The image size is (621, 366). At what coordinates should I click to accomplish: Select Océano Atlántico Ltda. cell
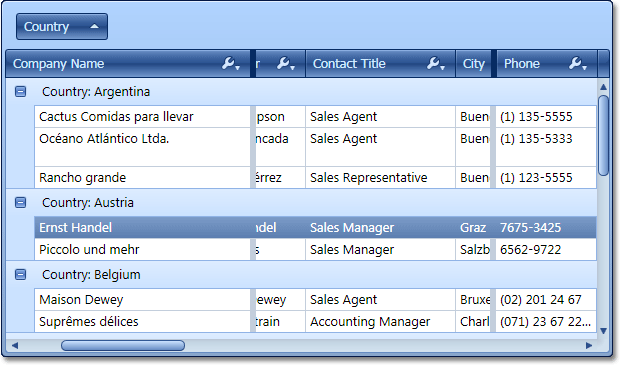[143, 147]
